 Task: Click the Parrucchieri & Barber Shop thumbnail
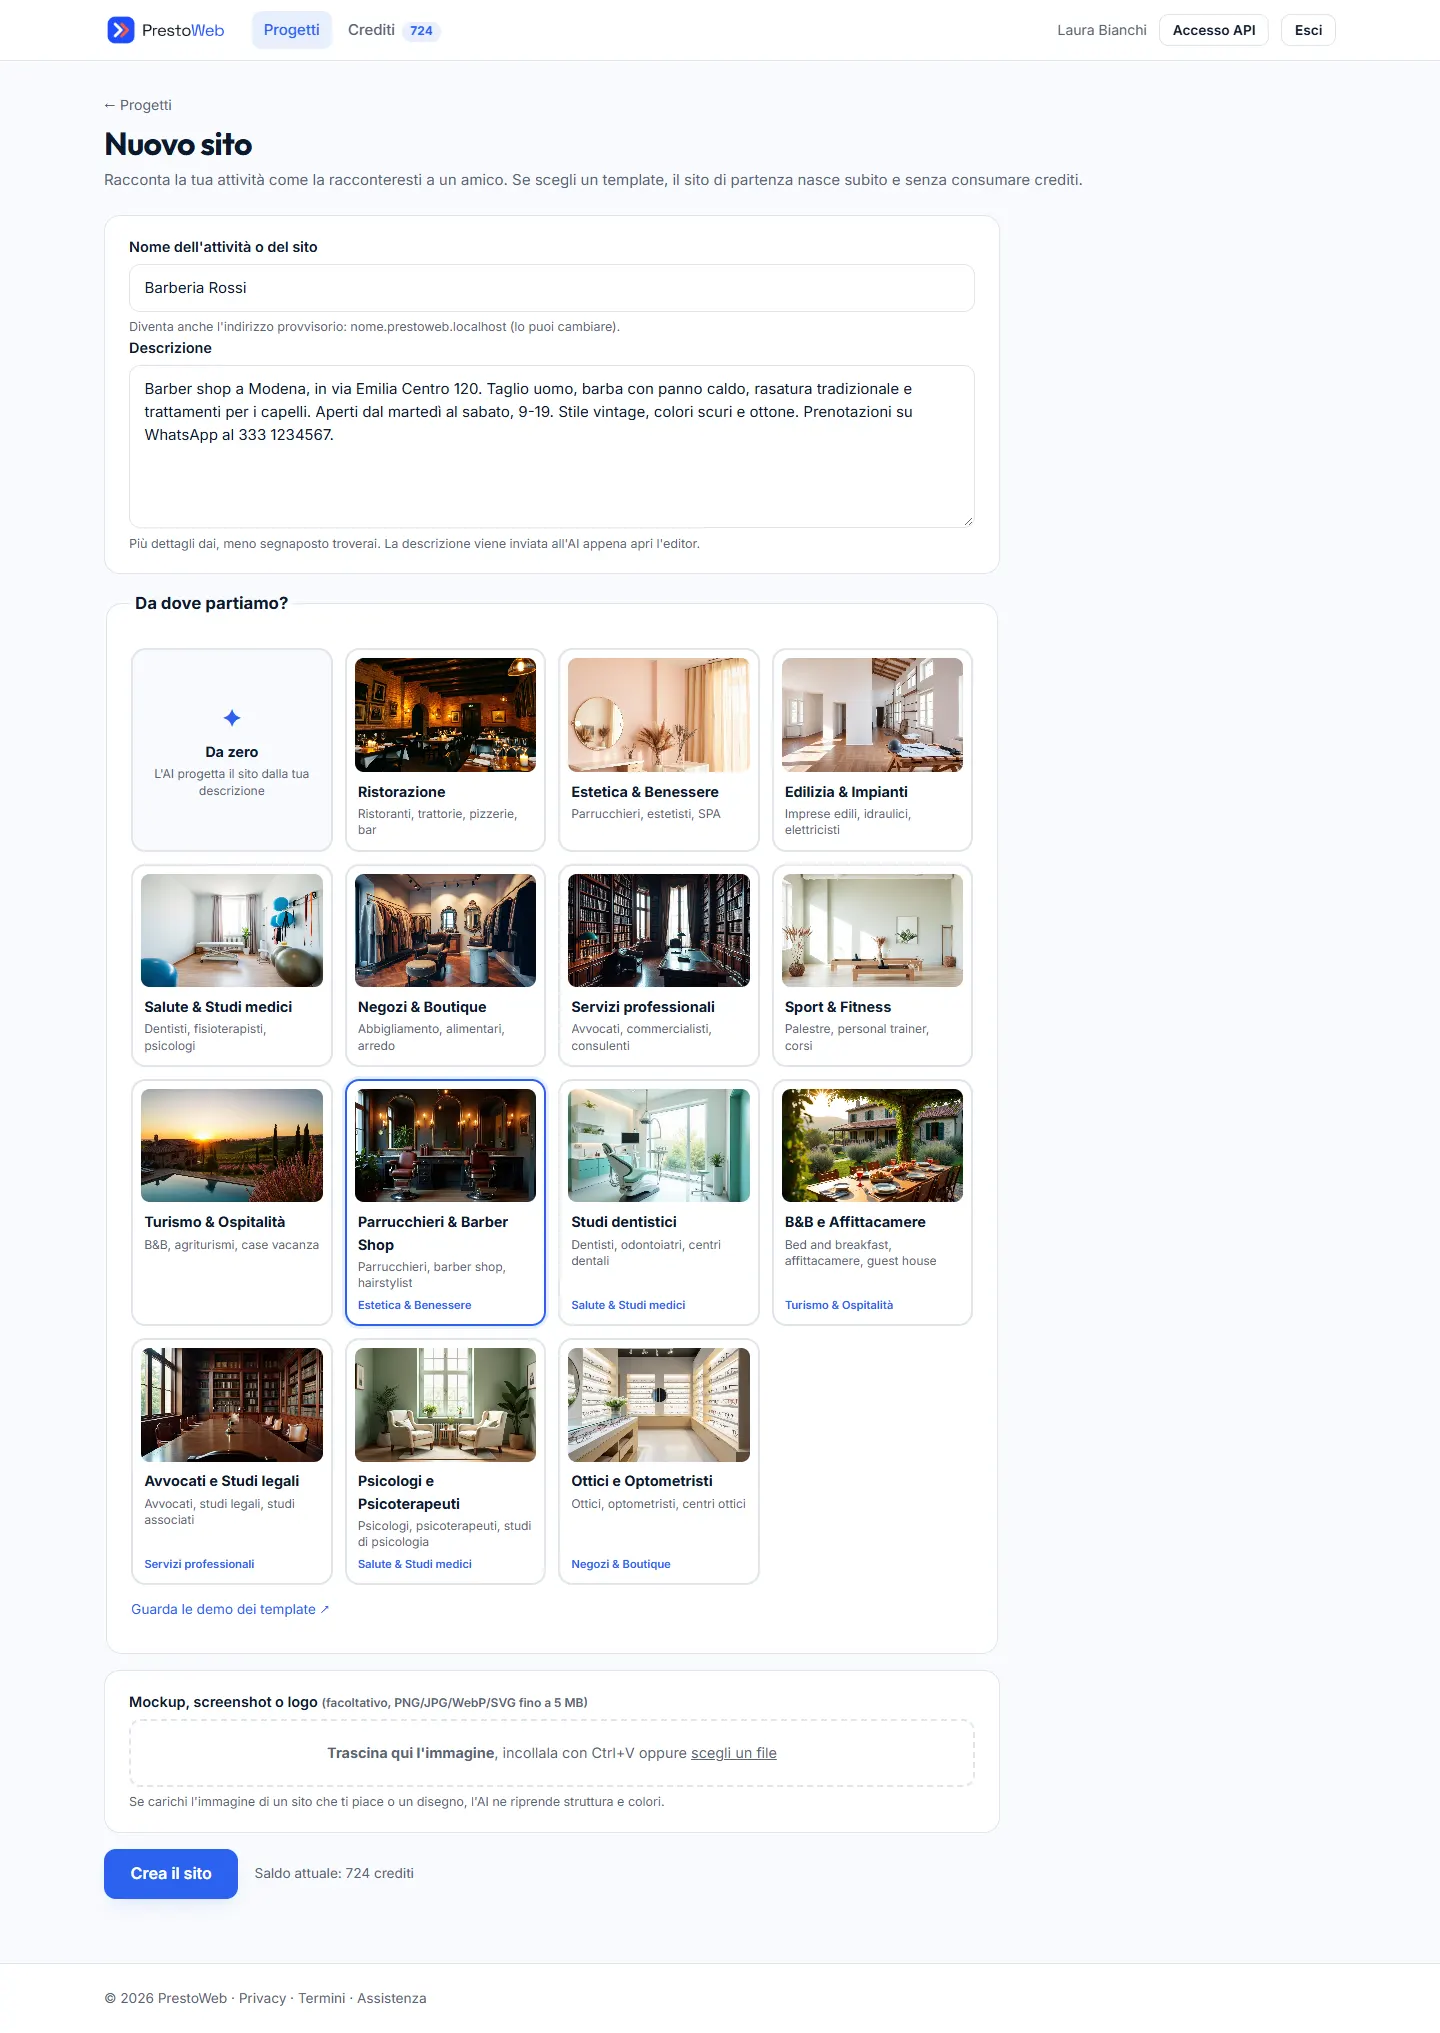[445, 1145]
